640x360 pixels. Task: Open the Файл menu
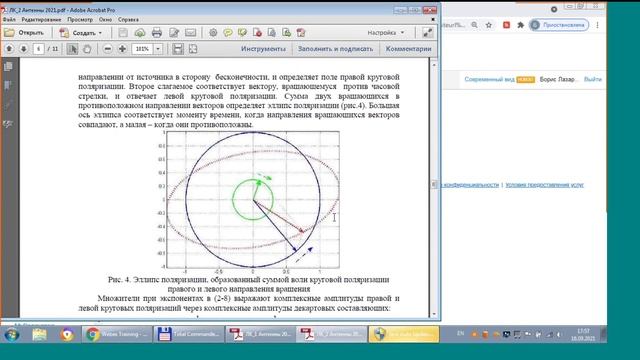click(x=9, y=20)
